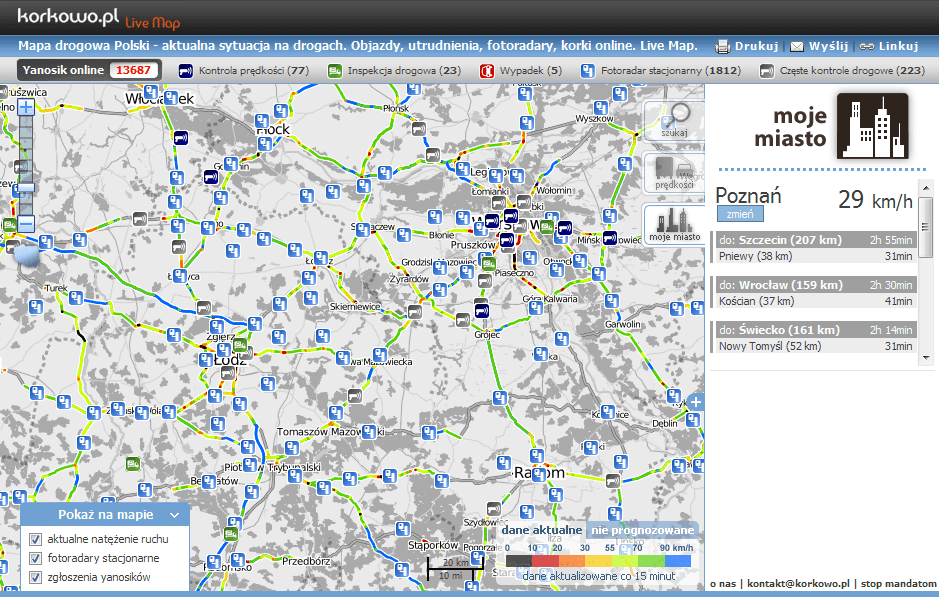Click the zmień button under Poznań

739,214
